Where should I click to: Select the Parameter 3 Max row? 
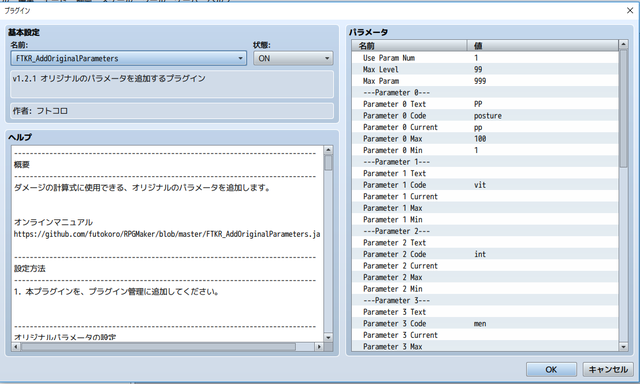pyautogui.click(x=485, y=346)
